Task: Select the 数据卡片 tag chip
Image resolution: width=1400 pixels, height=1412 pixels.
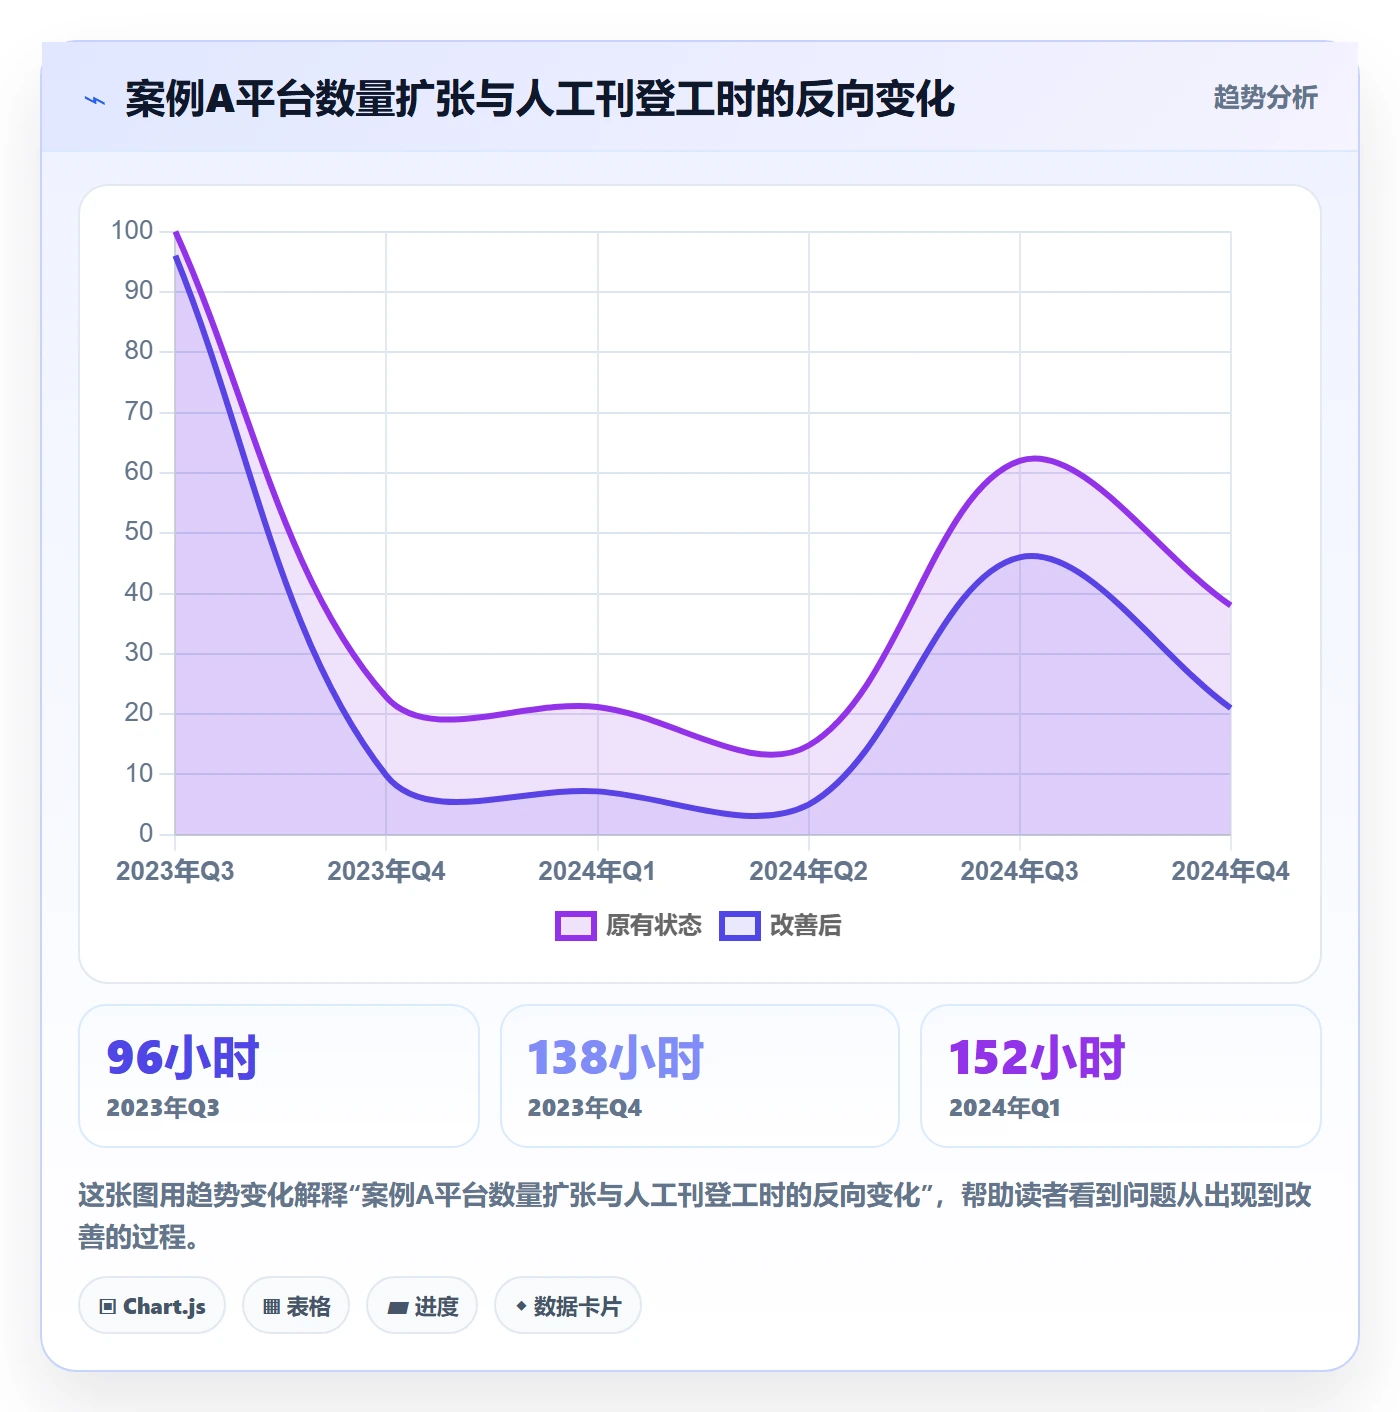Action: (568, 1305)
